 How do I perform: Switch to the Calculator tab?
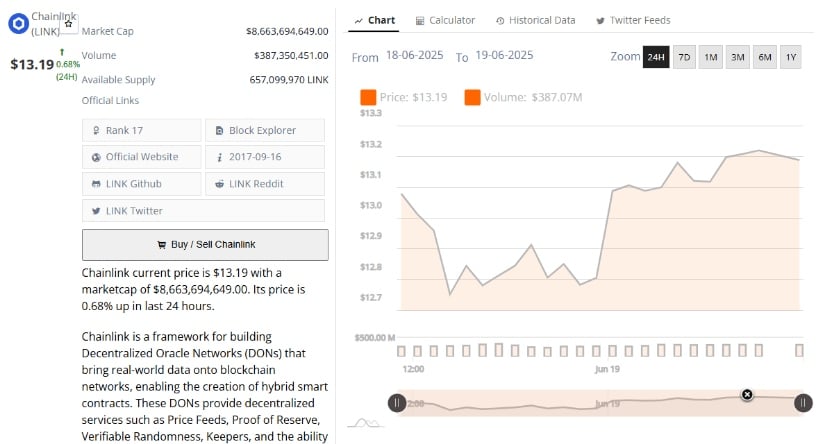pos(445,21)
